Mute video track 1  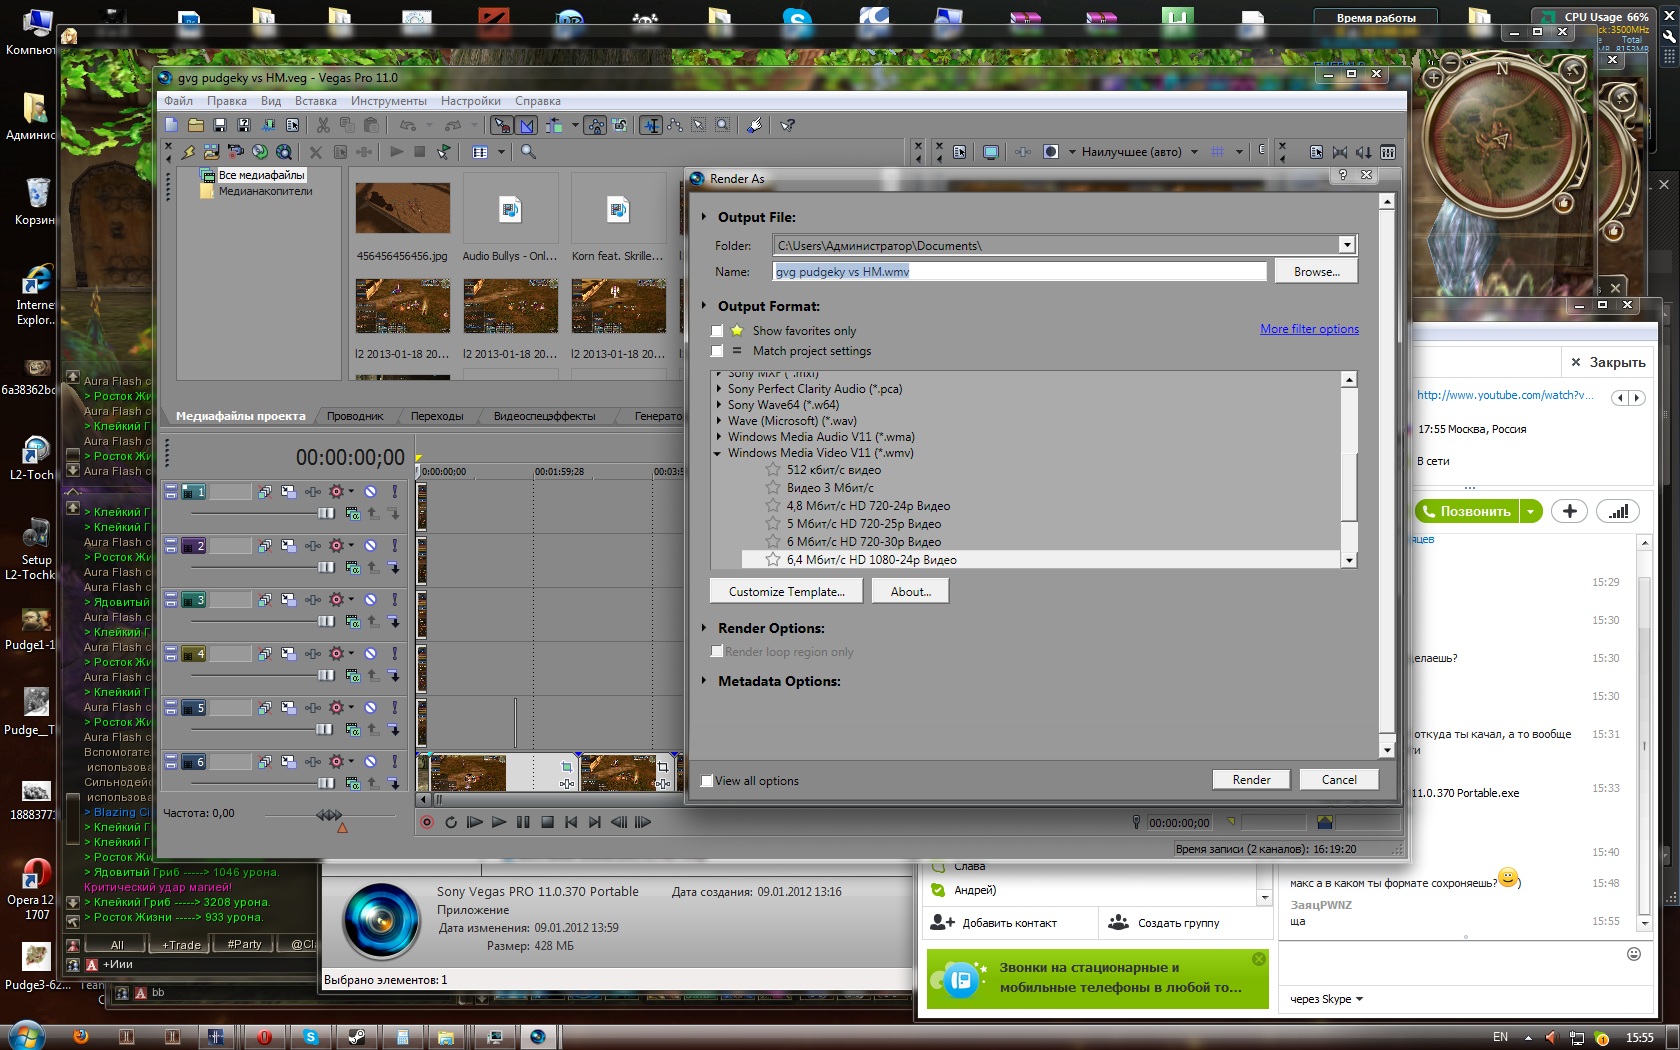[370, 492]
